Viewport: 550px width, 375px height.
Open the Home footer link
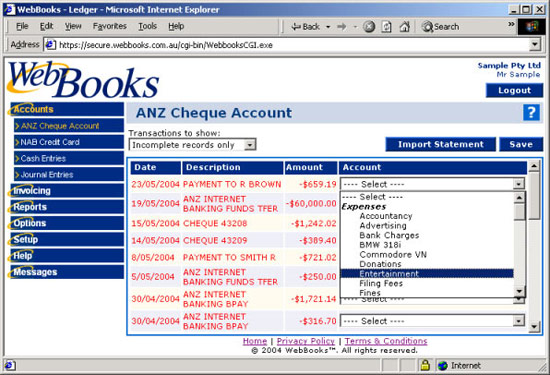coord(255,341)
